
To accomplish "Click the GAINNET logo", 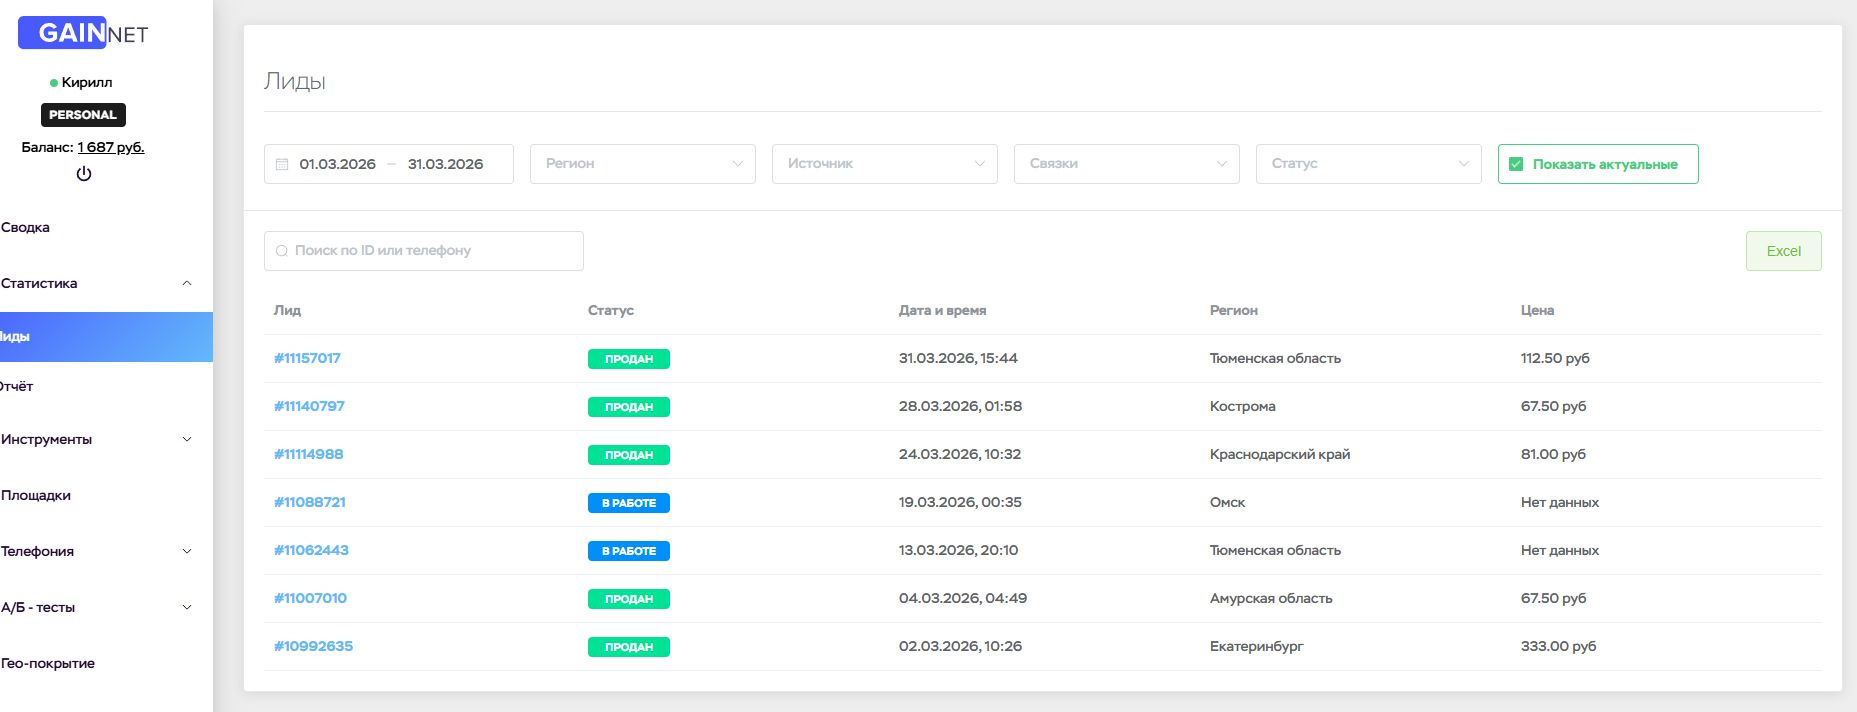I will tap(83, 33).
